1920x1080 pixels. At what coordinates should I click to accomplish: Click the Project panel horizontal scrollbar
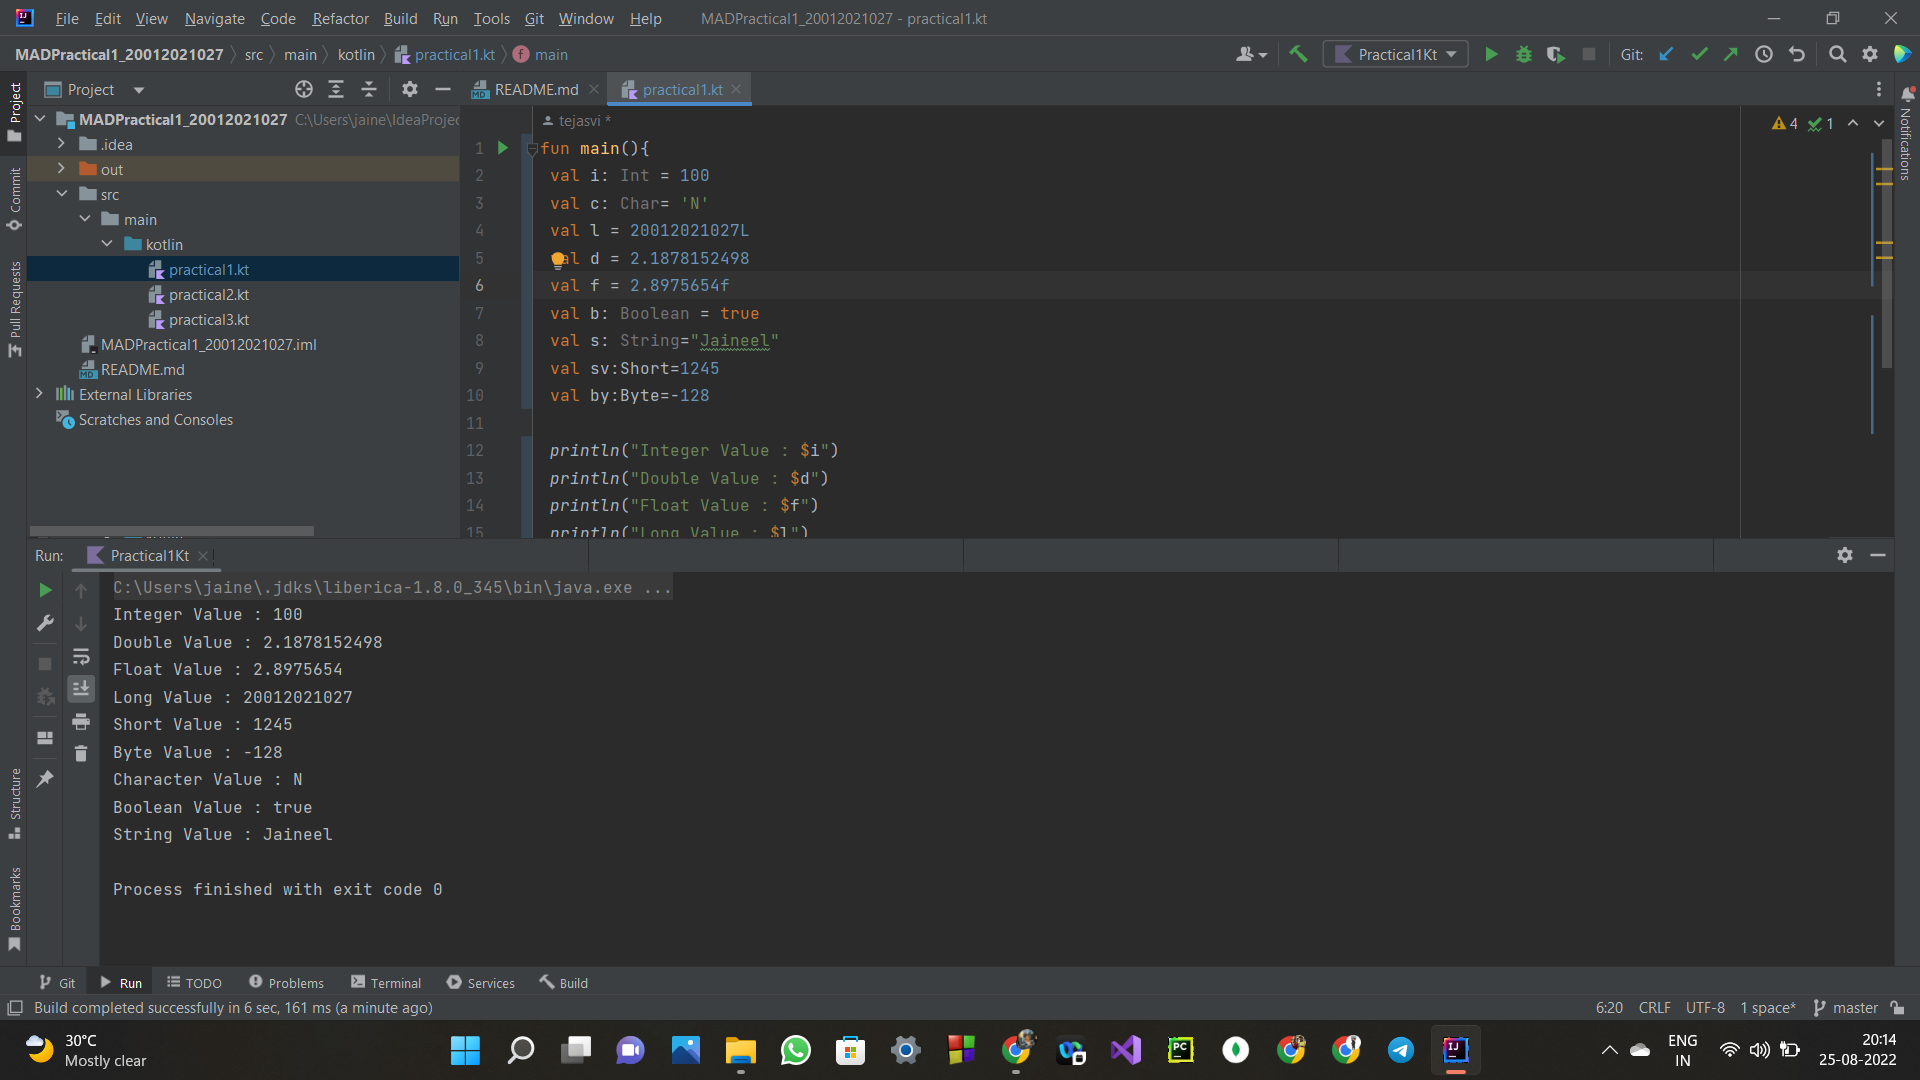172,531
